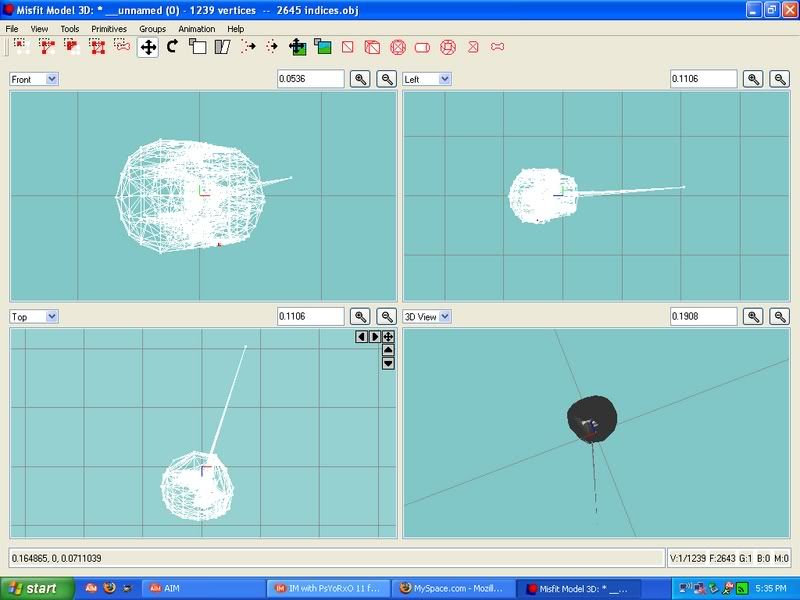This screenshot has width=800, height=600.
Task: Activate the Scale tool
Action: point(197,47)
